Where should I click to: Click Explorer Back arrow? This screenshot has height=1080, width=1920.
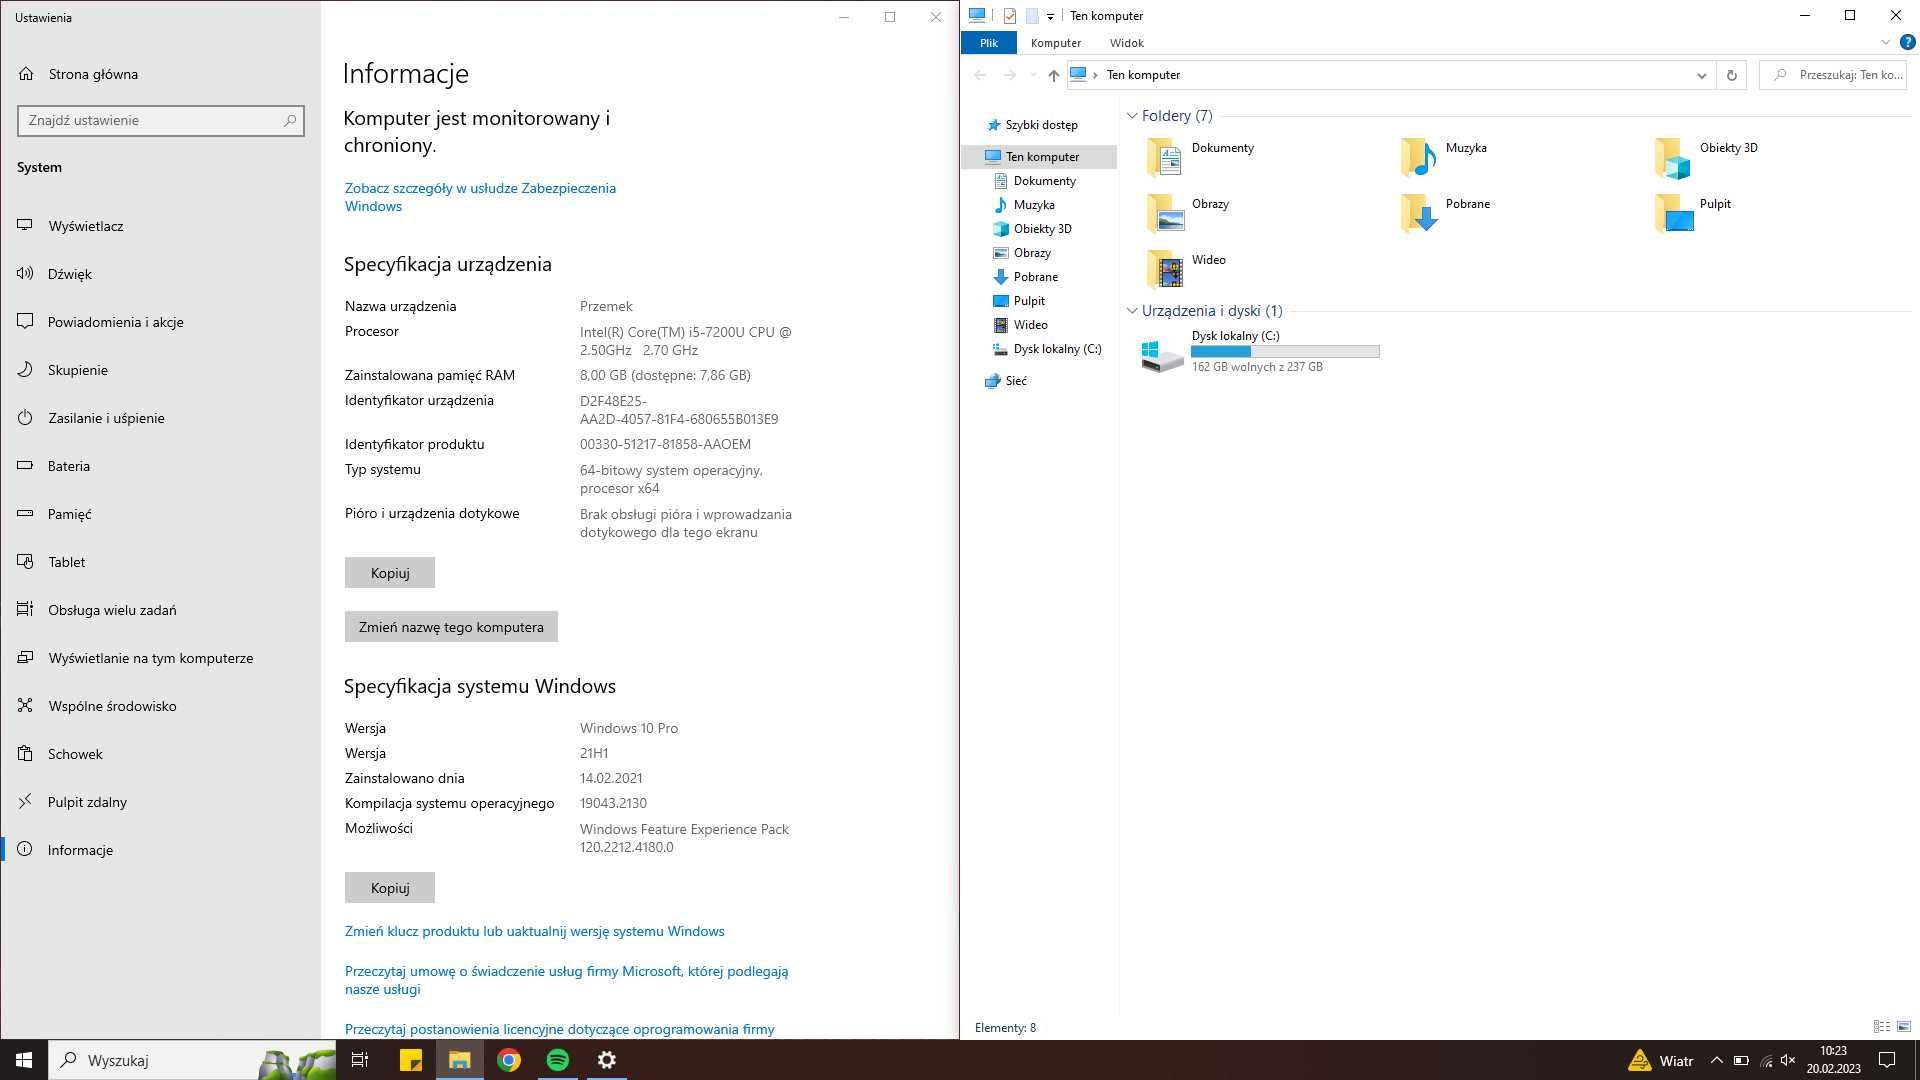[980, 75]
